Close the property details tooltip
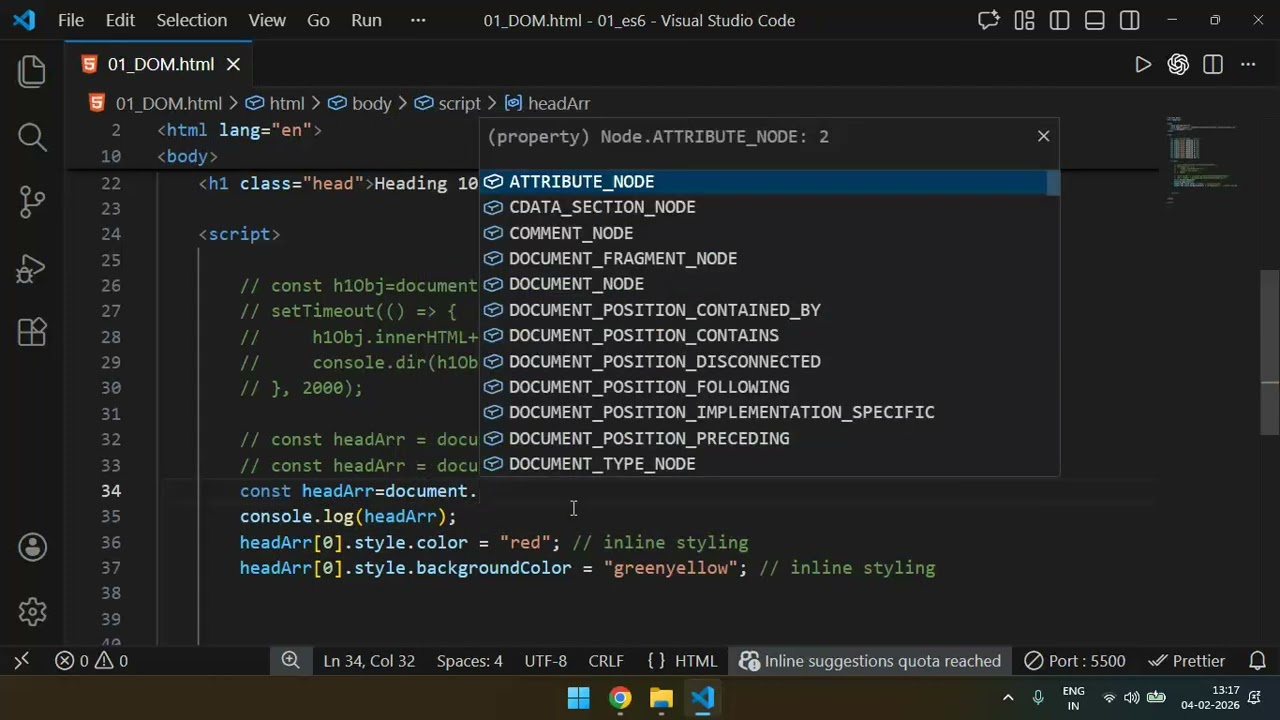The image size is (1280, 720). 1043,136
